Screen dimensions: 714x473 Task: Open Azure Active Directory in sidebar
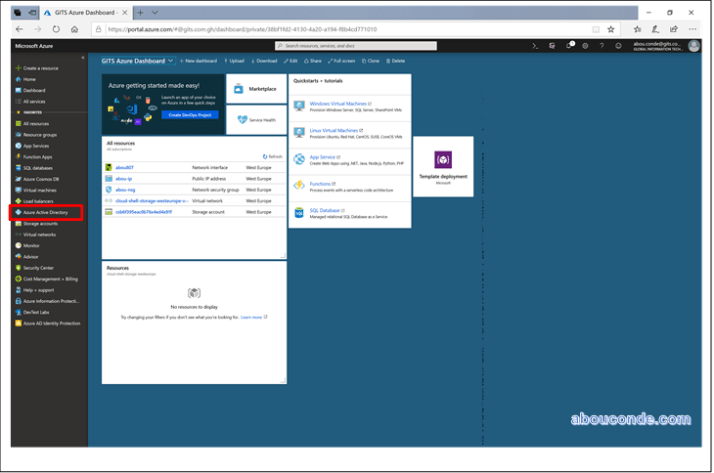46,213
